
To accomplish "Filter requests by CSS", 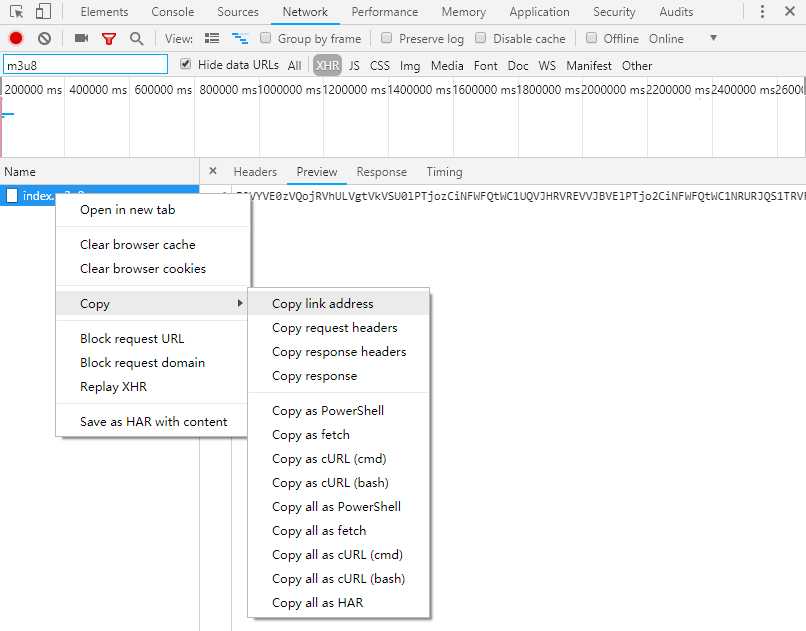I will point(379,65).
